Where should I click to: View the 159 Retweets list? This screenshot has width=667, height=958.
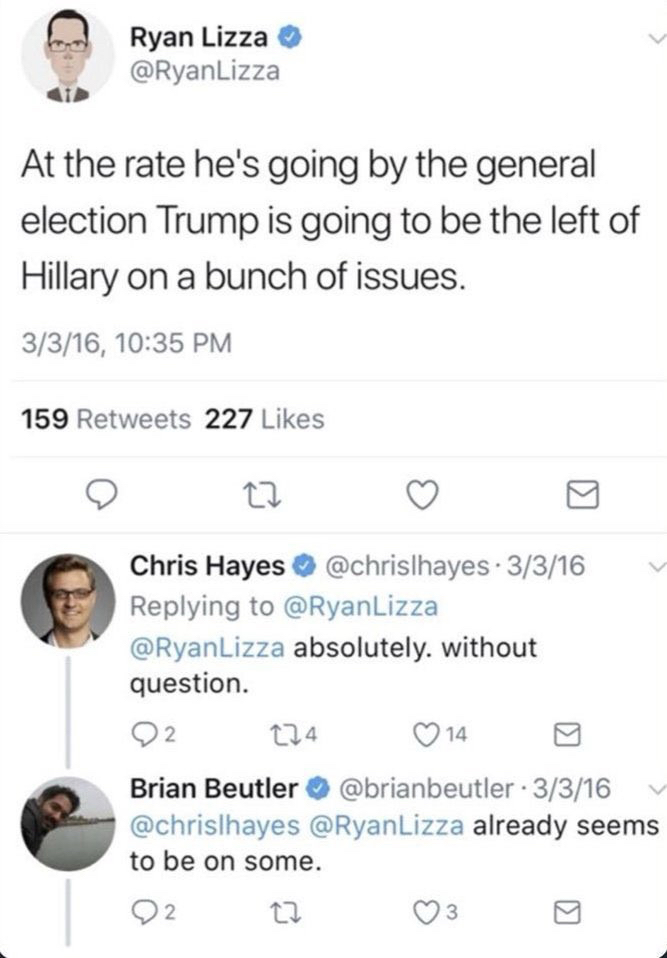(106, 419)
